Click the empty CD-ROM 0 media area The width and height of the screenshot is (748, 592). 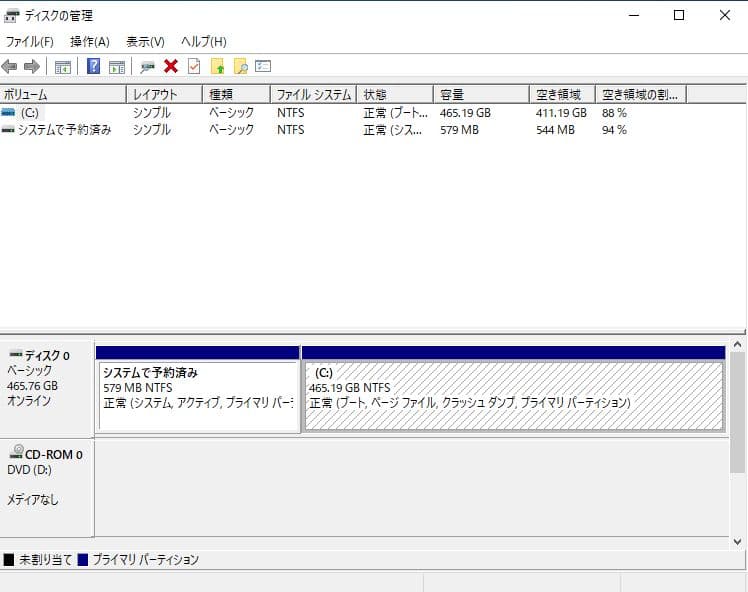(x=412, y=488)
